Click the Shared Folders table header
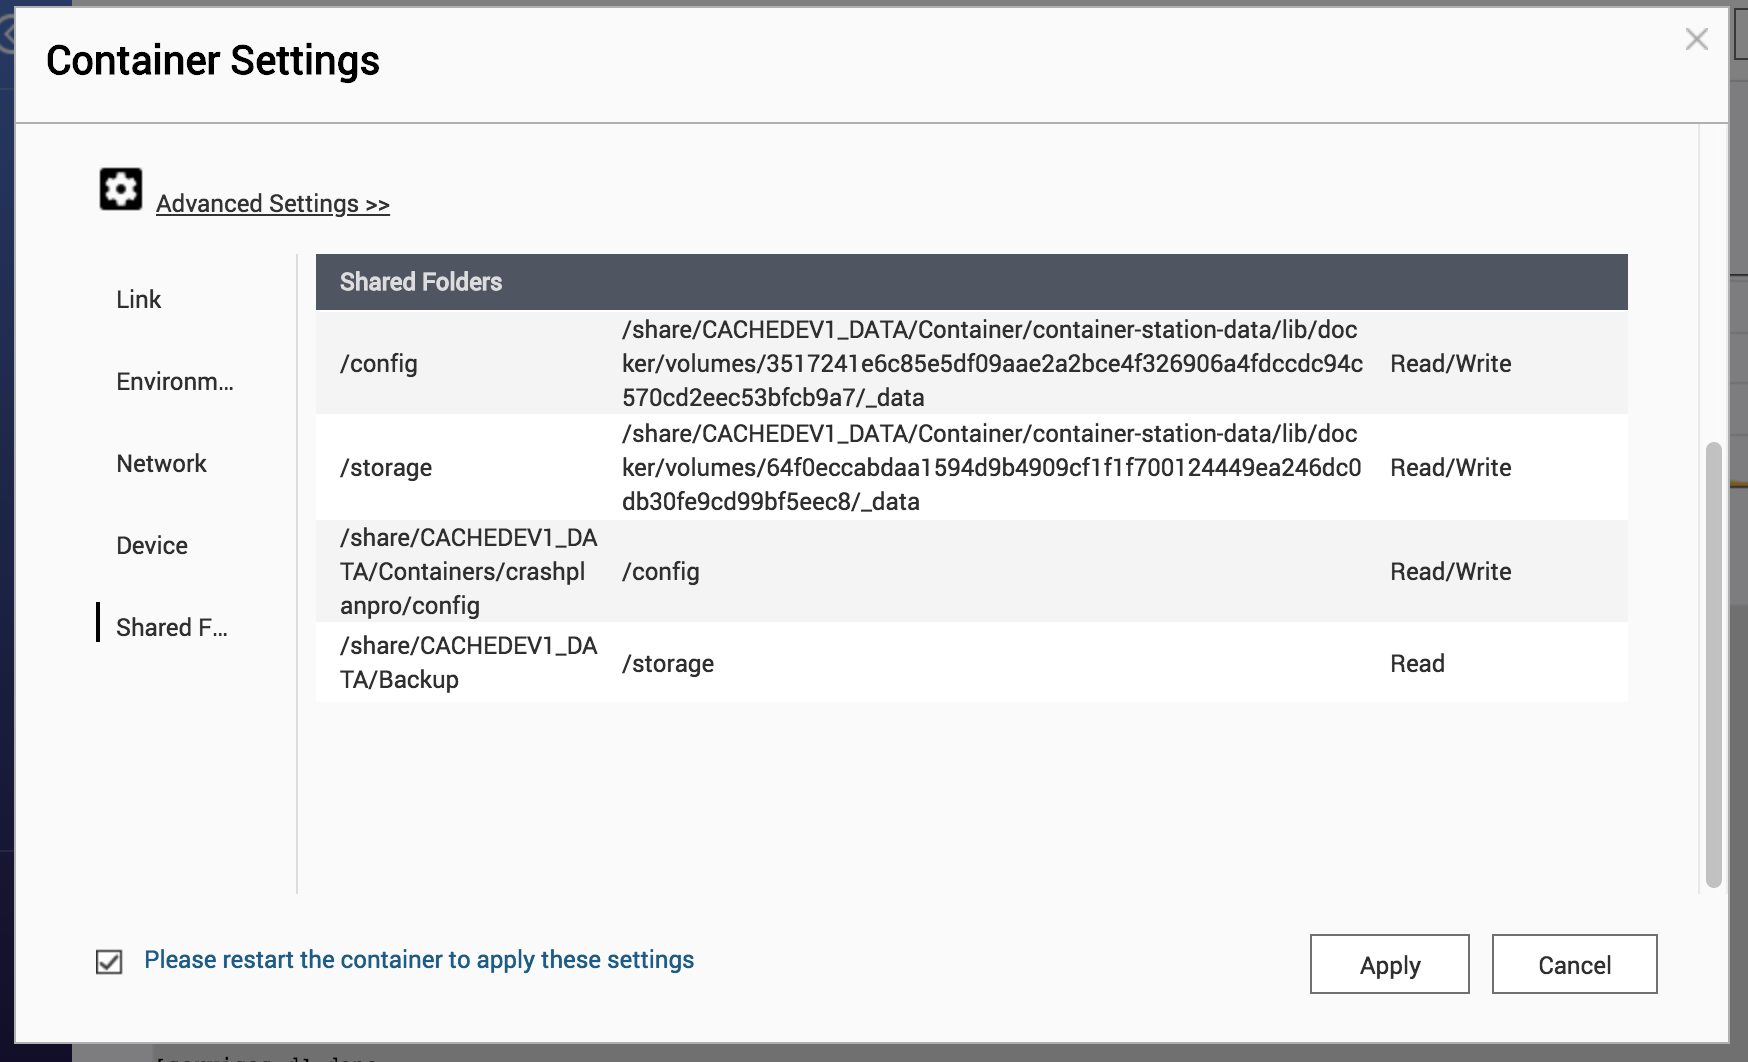 pos(421,282)
